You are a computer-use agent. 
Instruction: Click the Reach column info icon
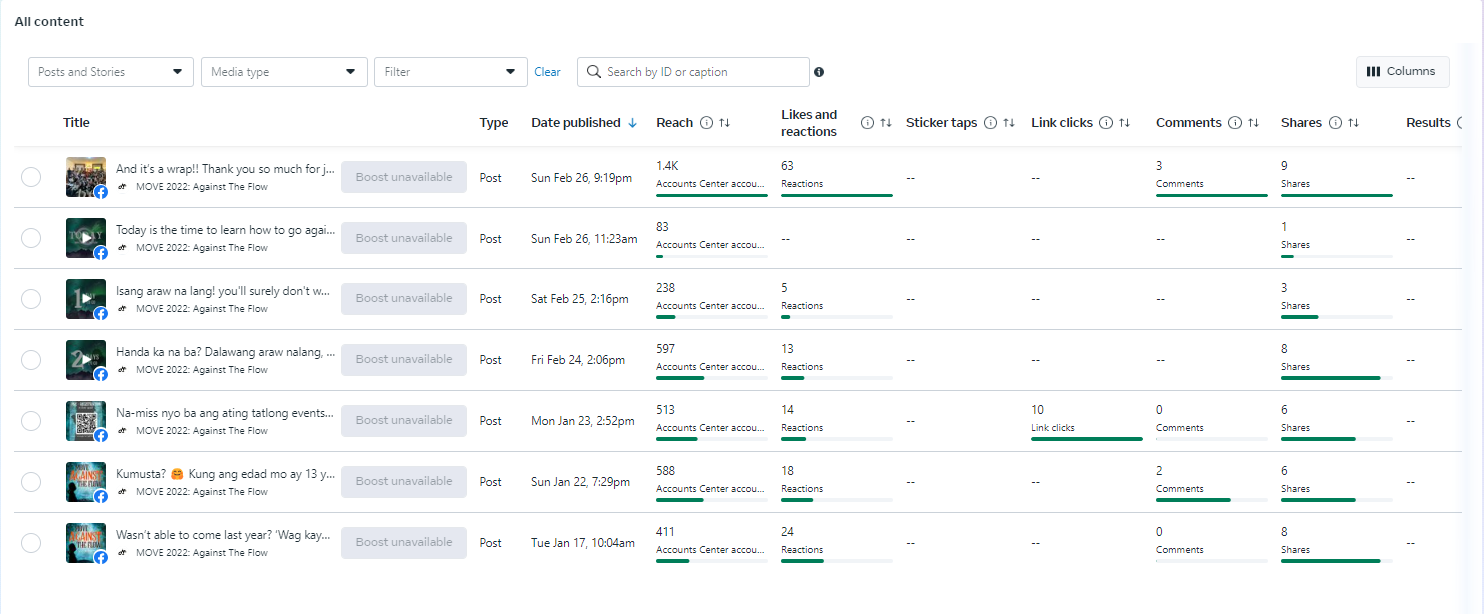[x=706, y=123]
